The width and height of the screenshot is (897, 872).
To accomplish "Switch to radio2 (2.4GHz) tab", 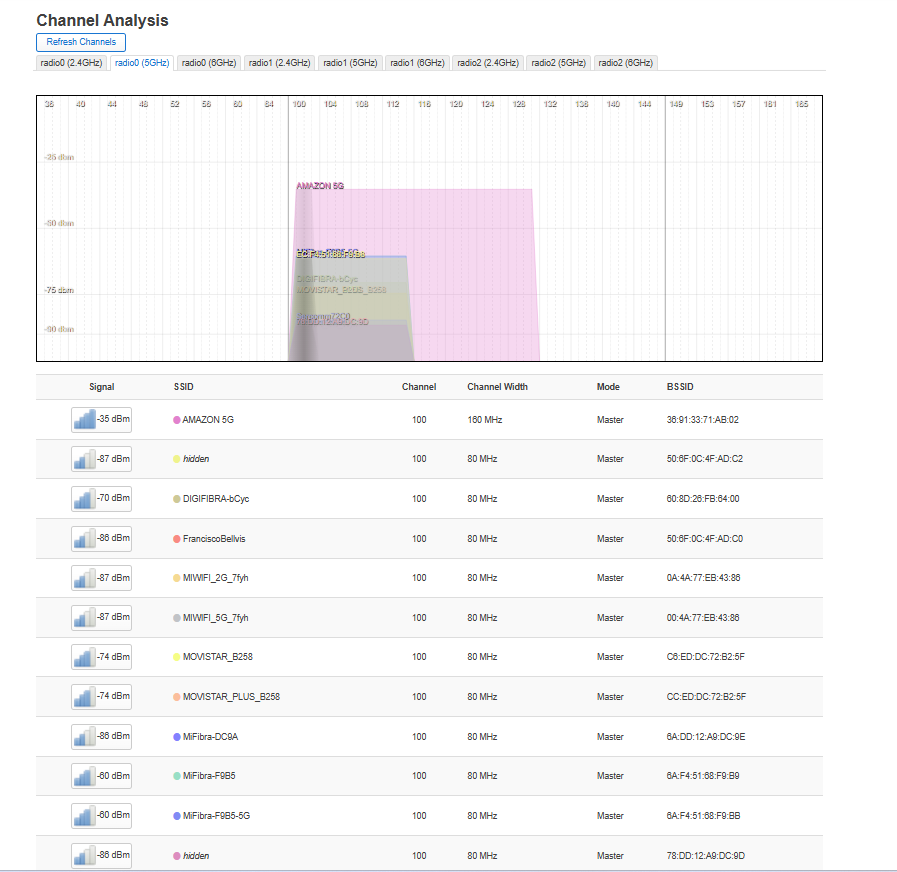I will (488, 63).
